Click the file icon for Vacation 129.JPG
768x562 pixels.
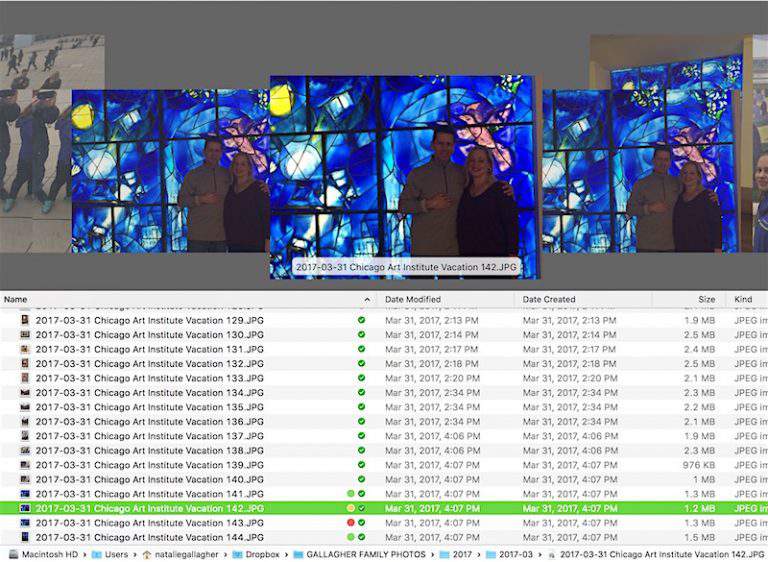[x=25, y=320]
